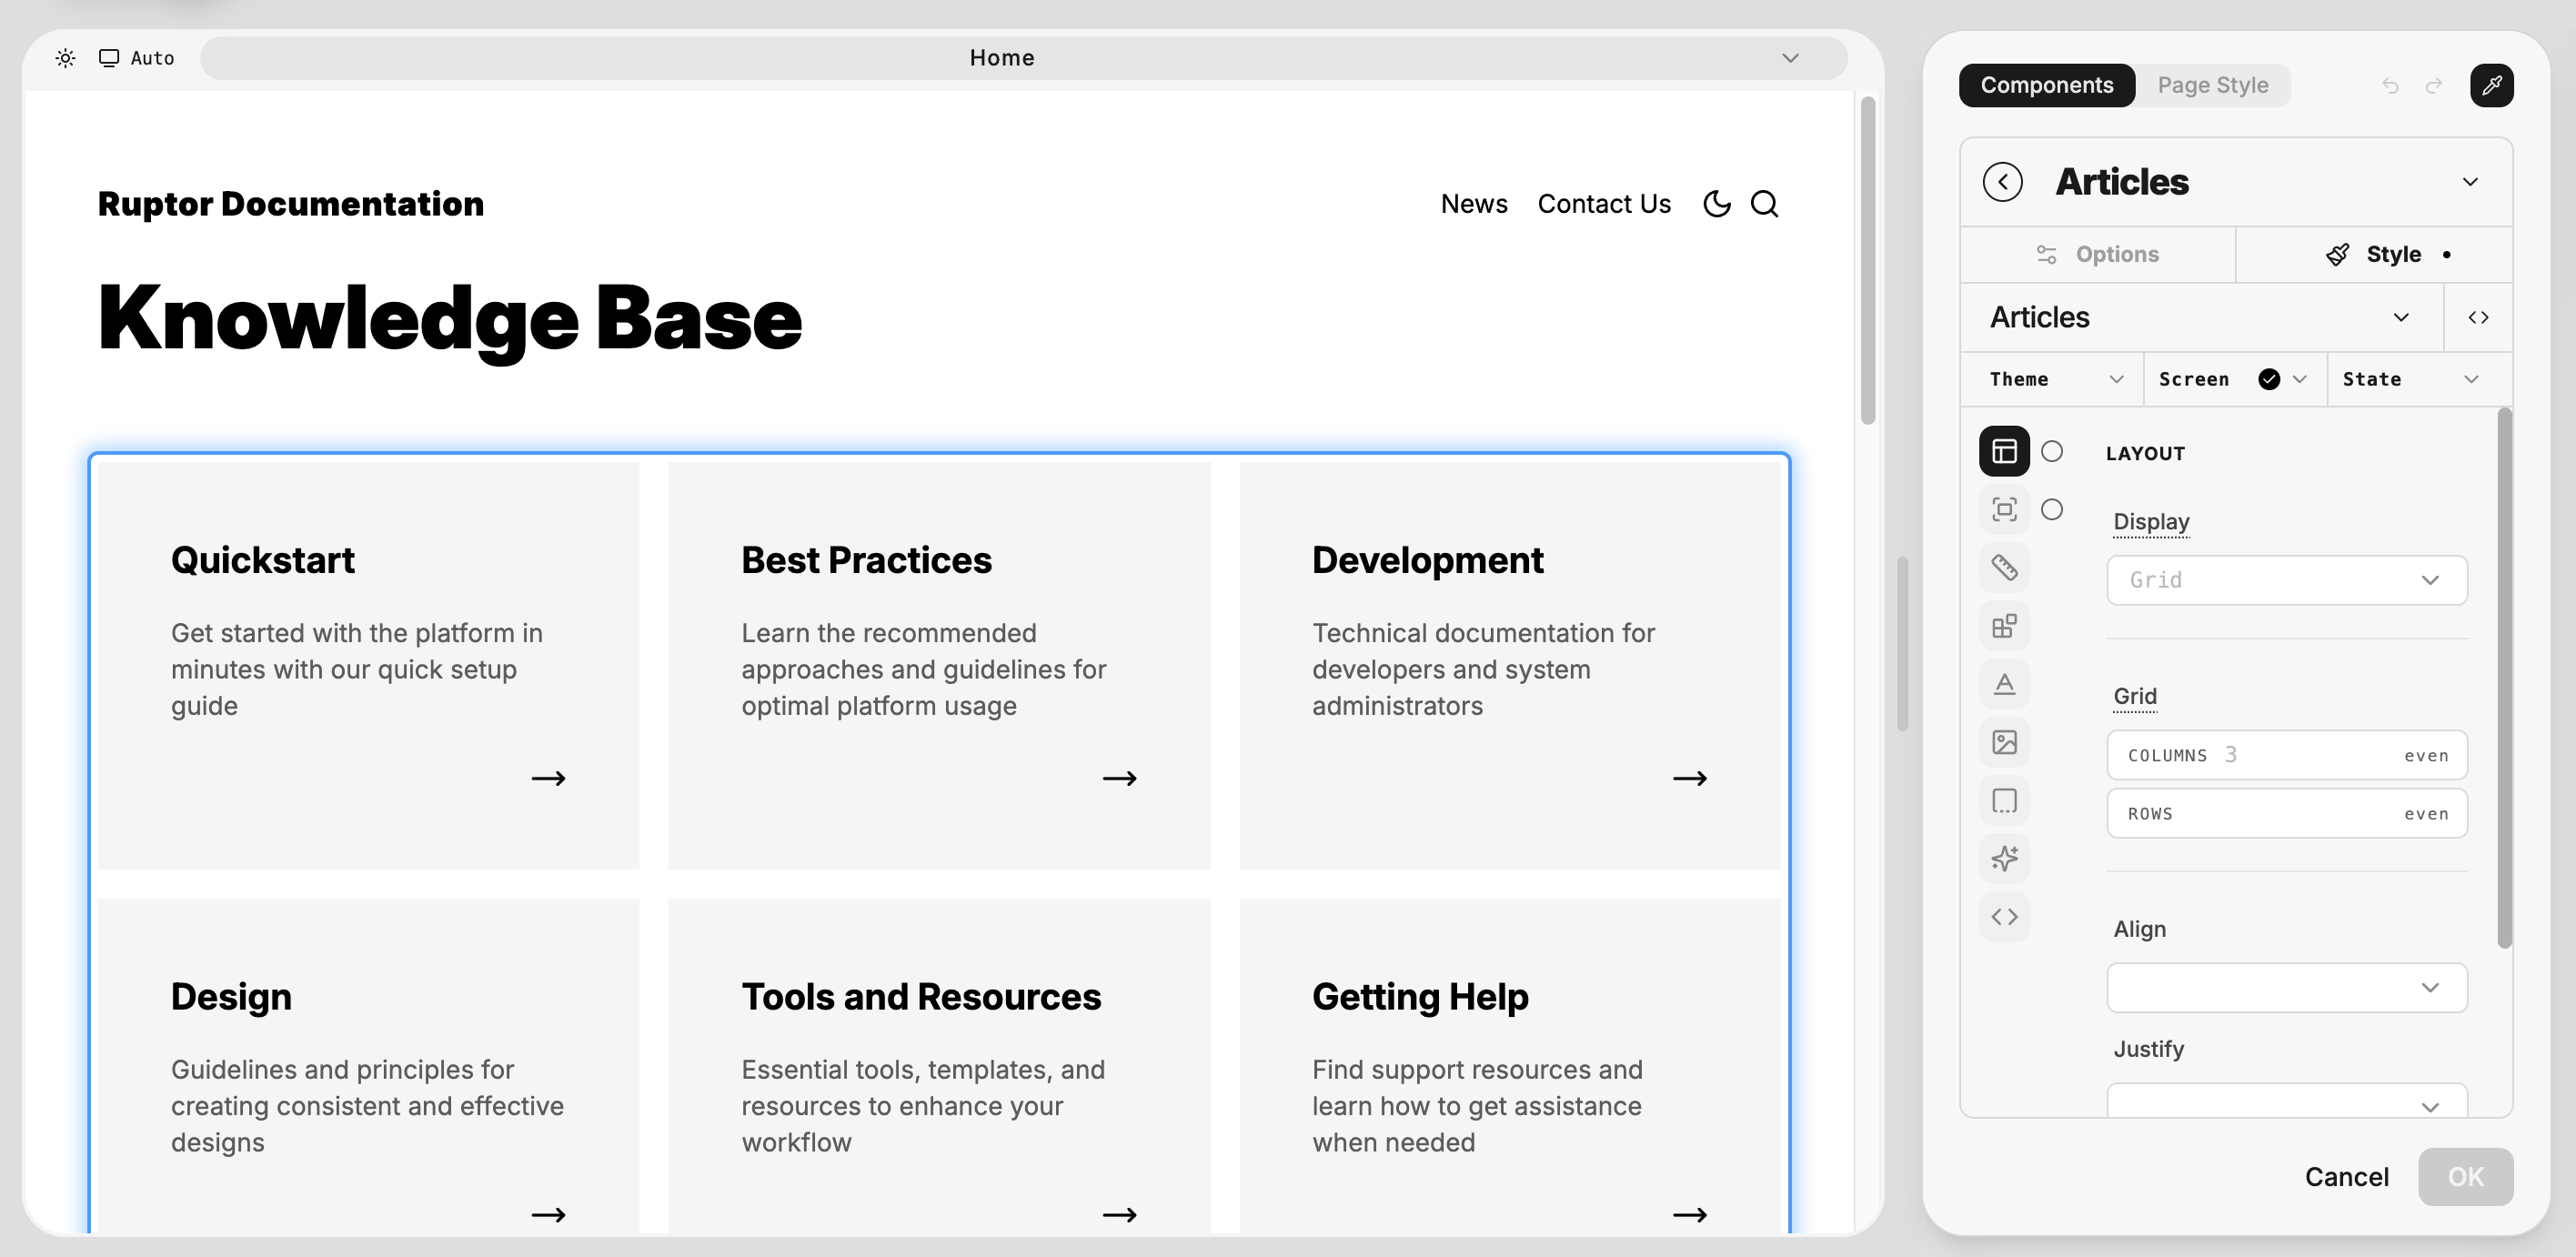The width and height of the screenshot is (2576, 1257).
Task: Open site search magnifier icon
Action: 1764,204
